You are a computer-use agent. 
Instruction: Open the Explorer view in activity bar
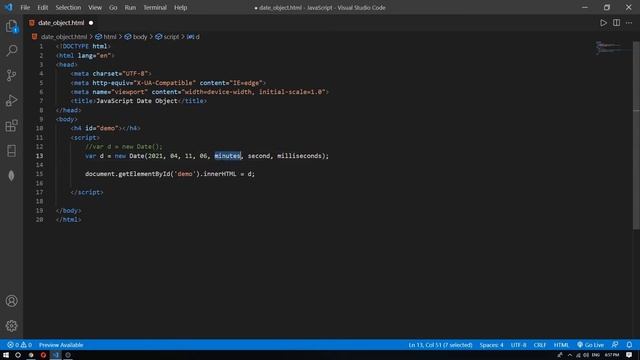coord(11,26)
